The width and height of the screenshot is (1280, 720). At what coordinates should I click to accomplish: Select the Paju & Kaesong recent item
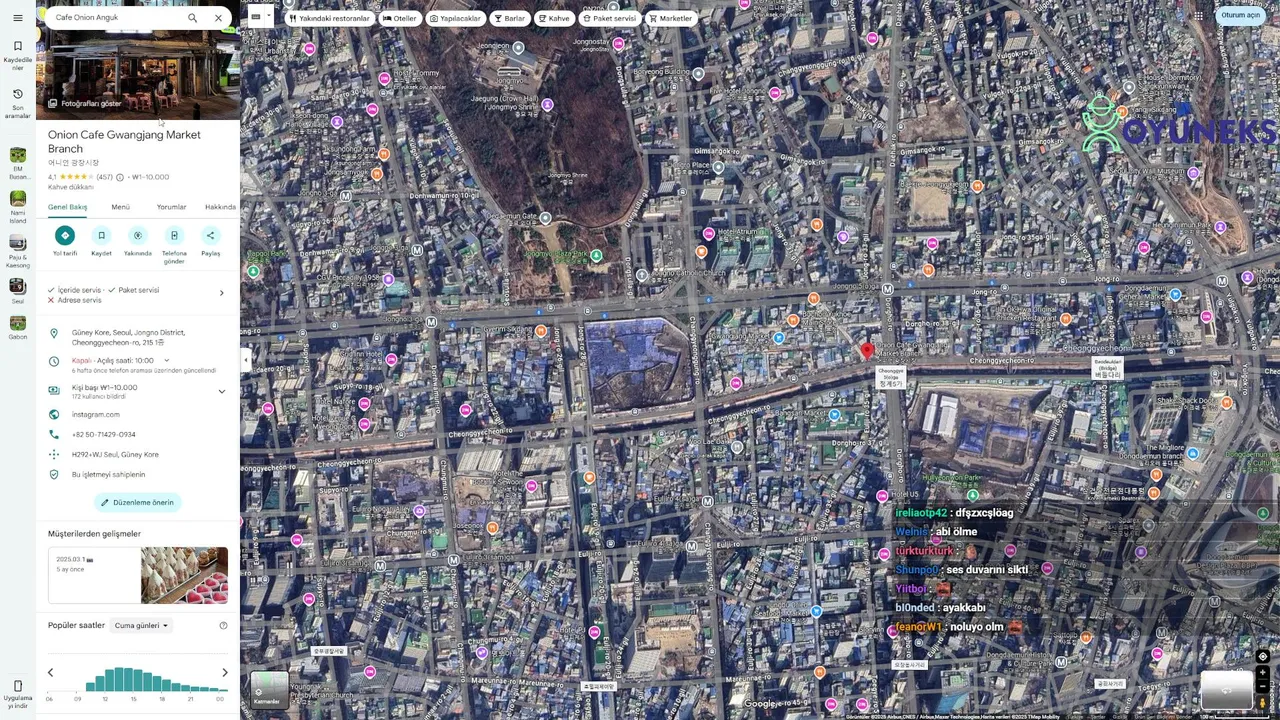pos(17,251)
